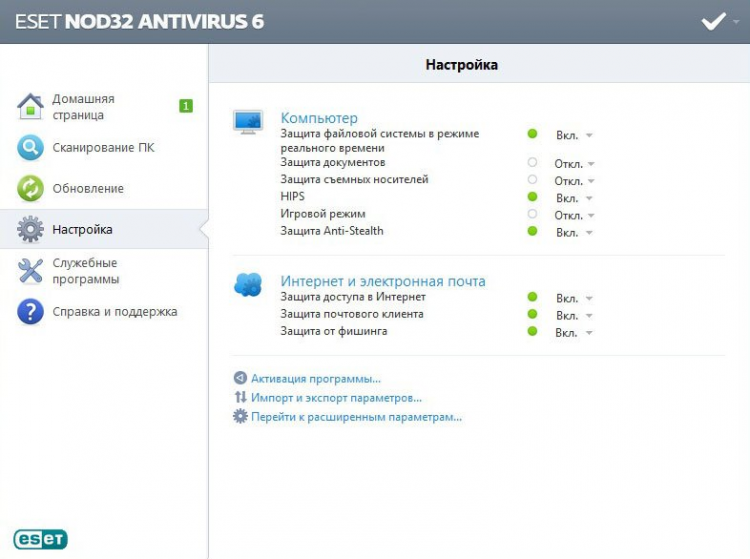Click the Защита съемных носителей label

(x=354, y=179)
